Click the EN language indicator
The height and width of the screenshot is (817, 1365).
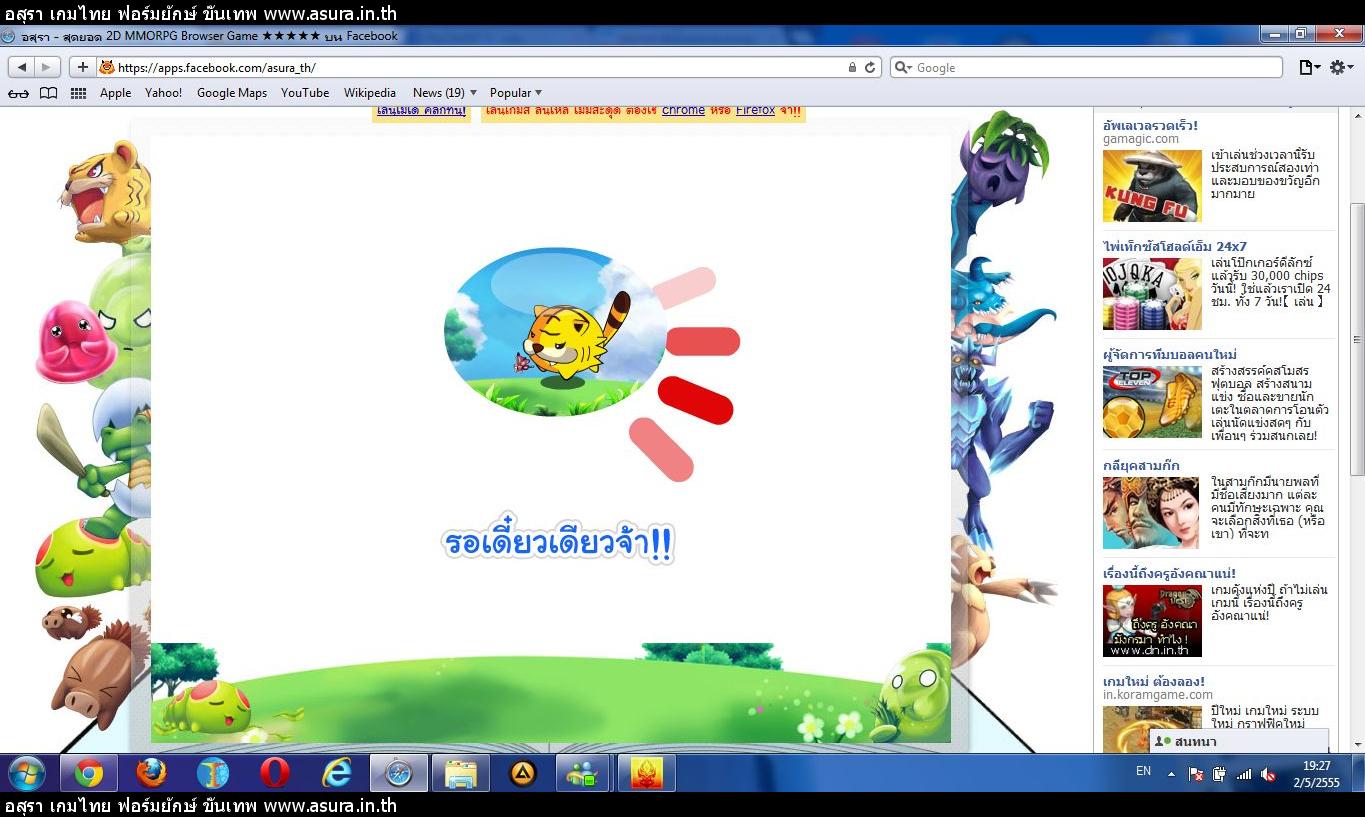(x=1143, y=771)
